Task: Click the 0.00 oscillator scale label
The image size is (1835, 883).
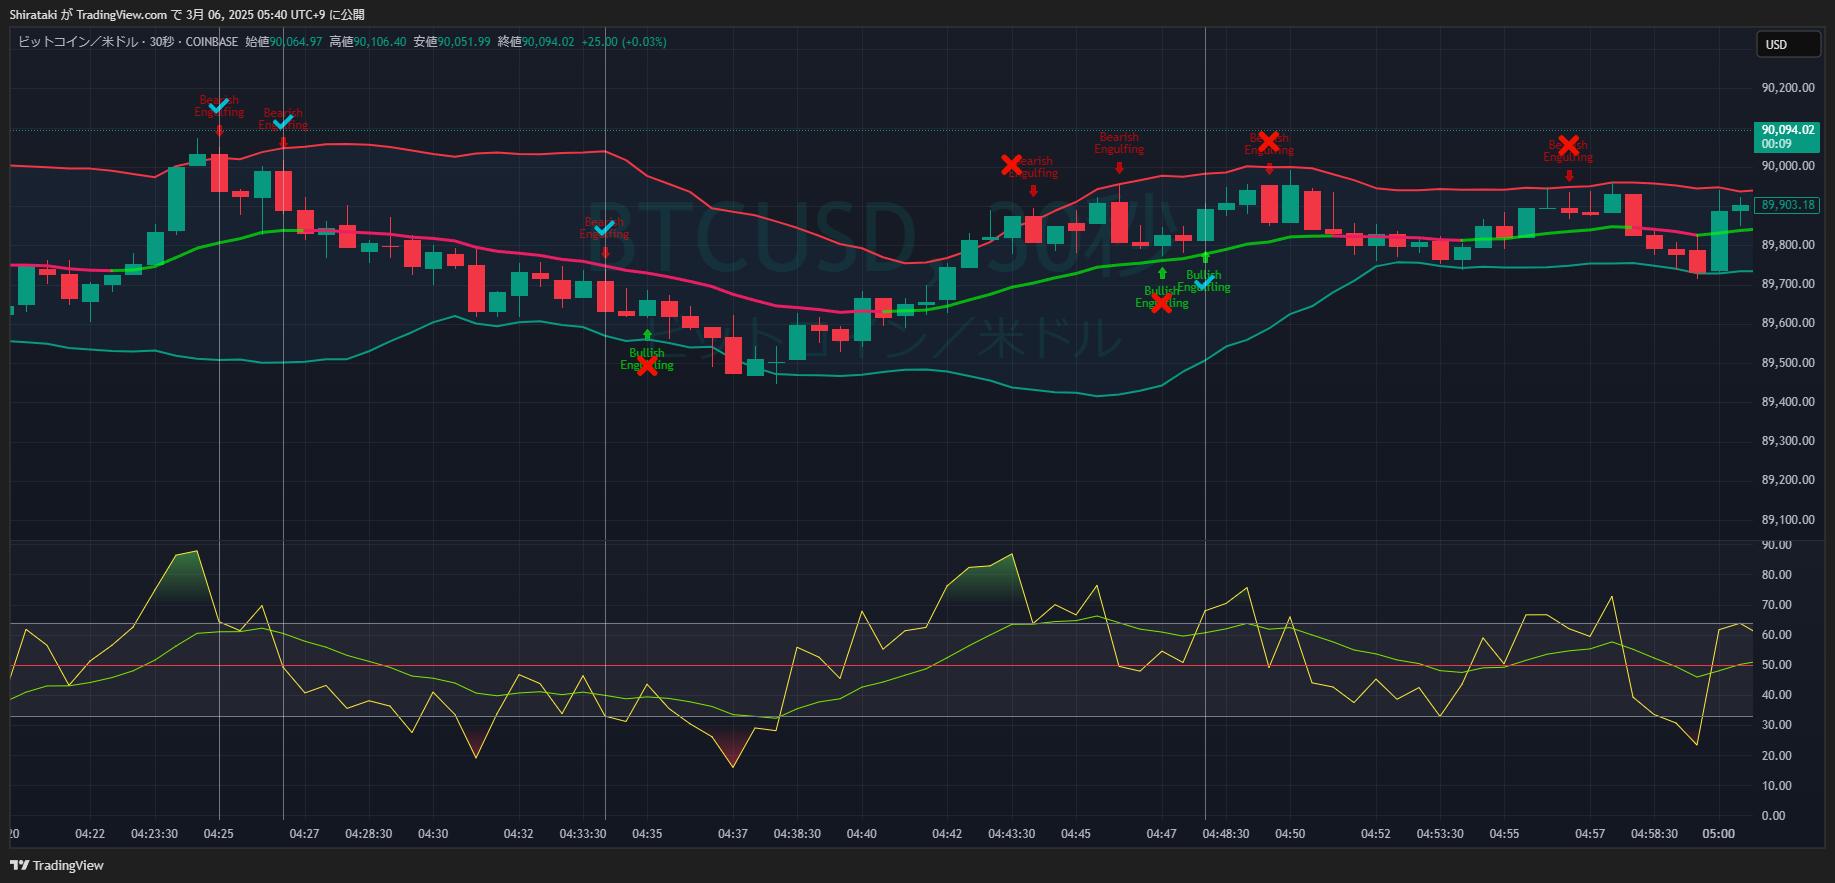Action: point(1773,816)
